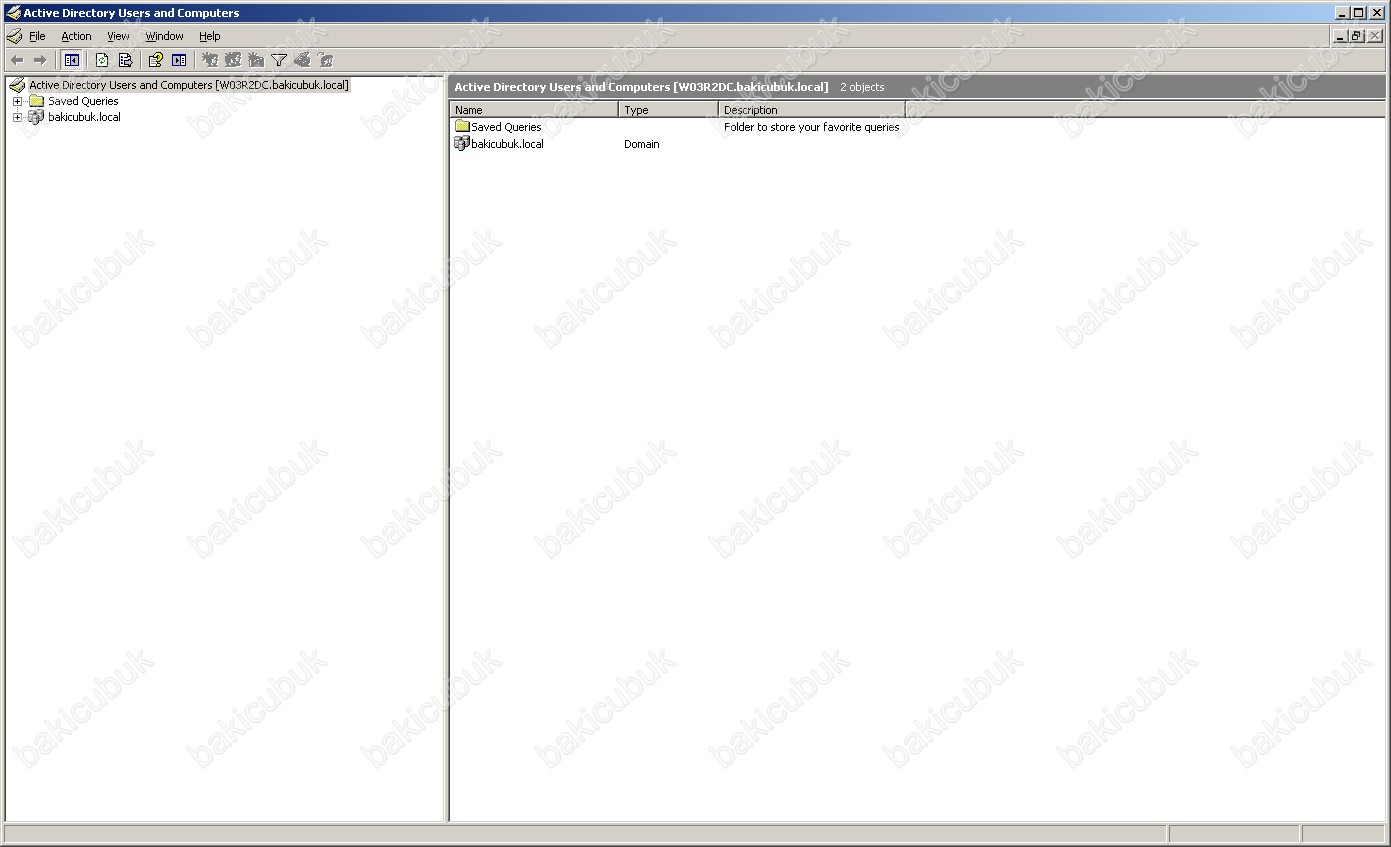Click the '2 objects' count in the header

pos(862,87)
